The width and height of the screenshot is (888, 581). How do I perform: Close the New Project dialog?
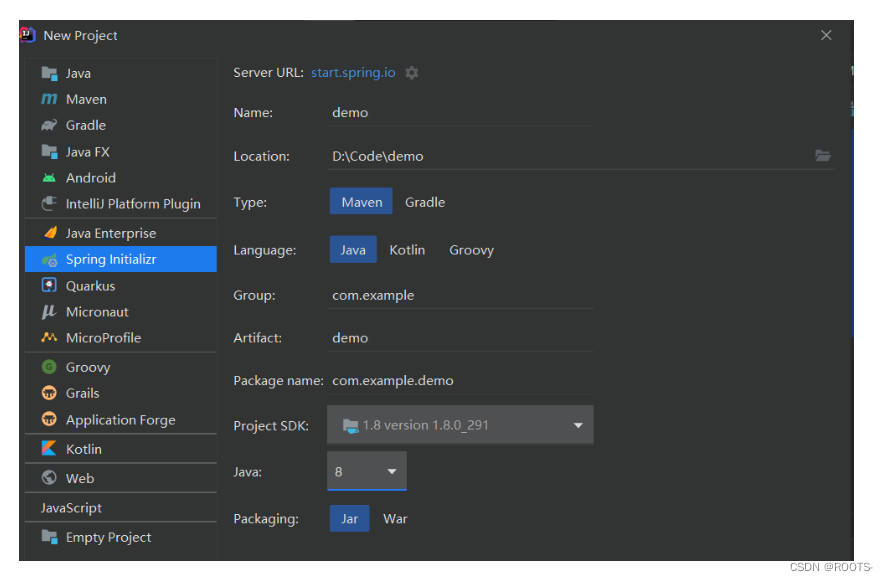826,35
